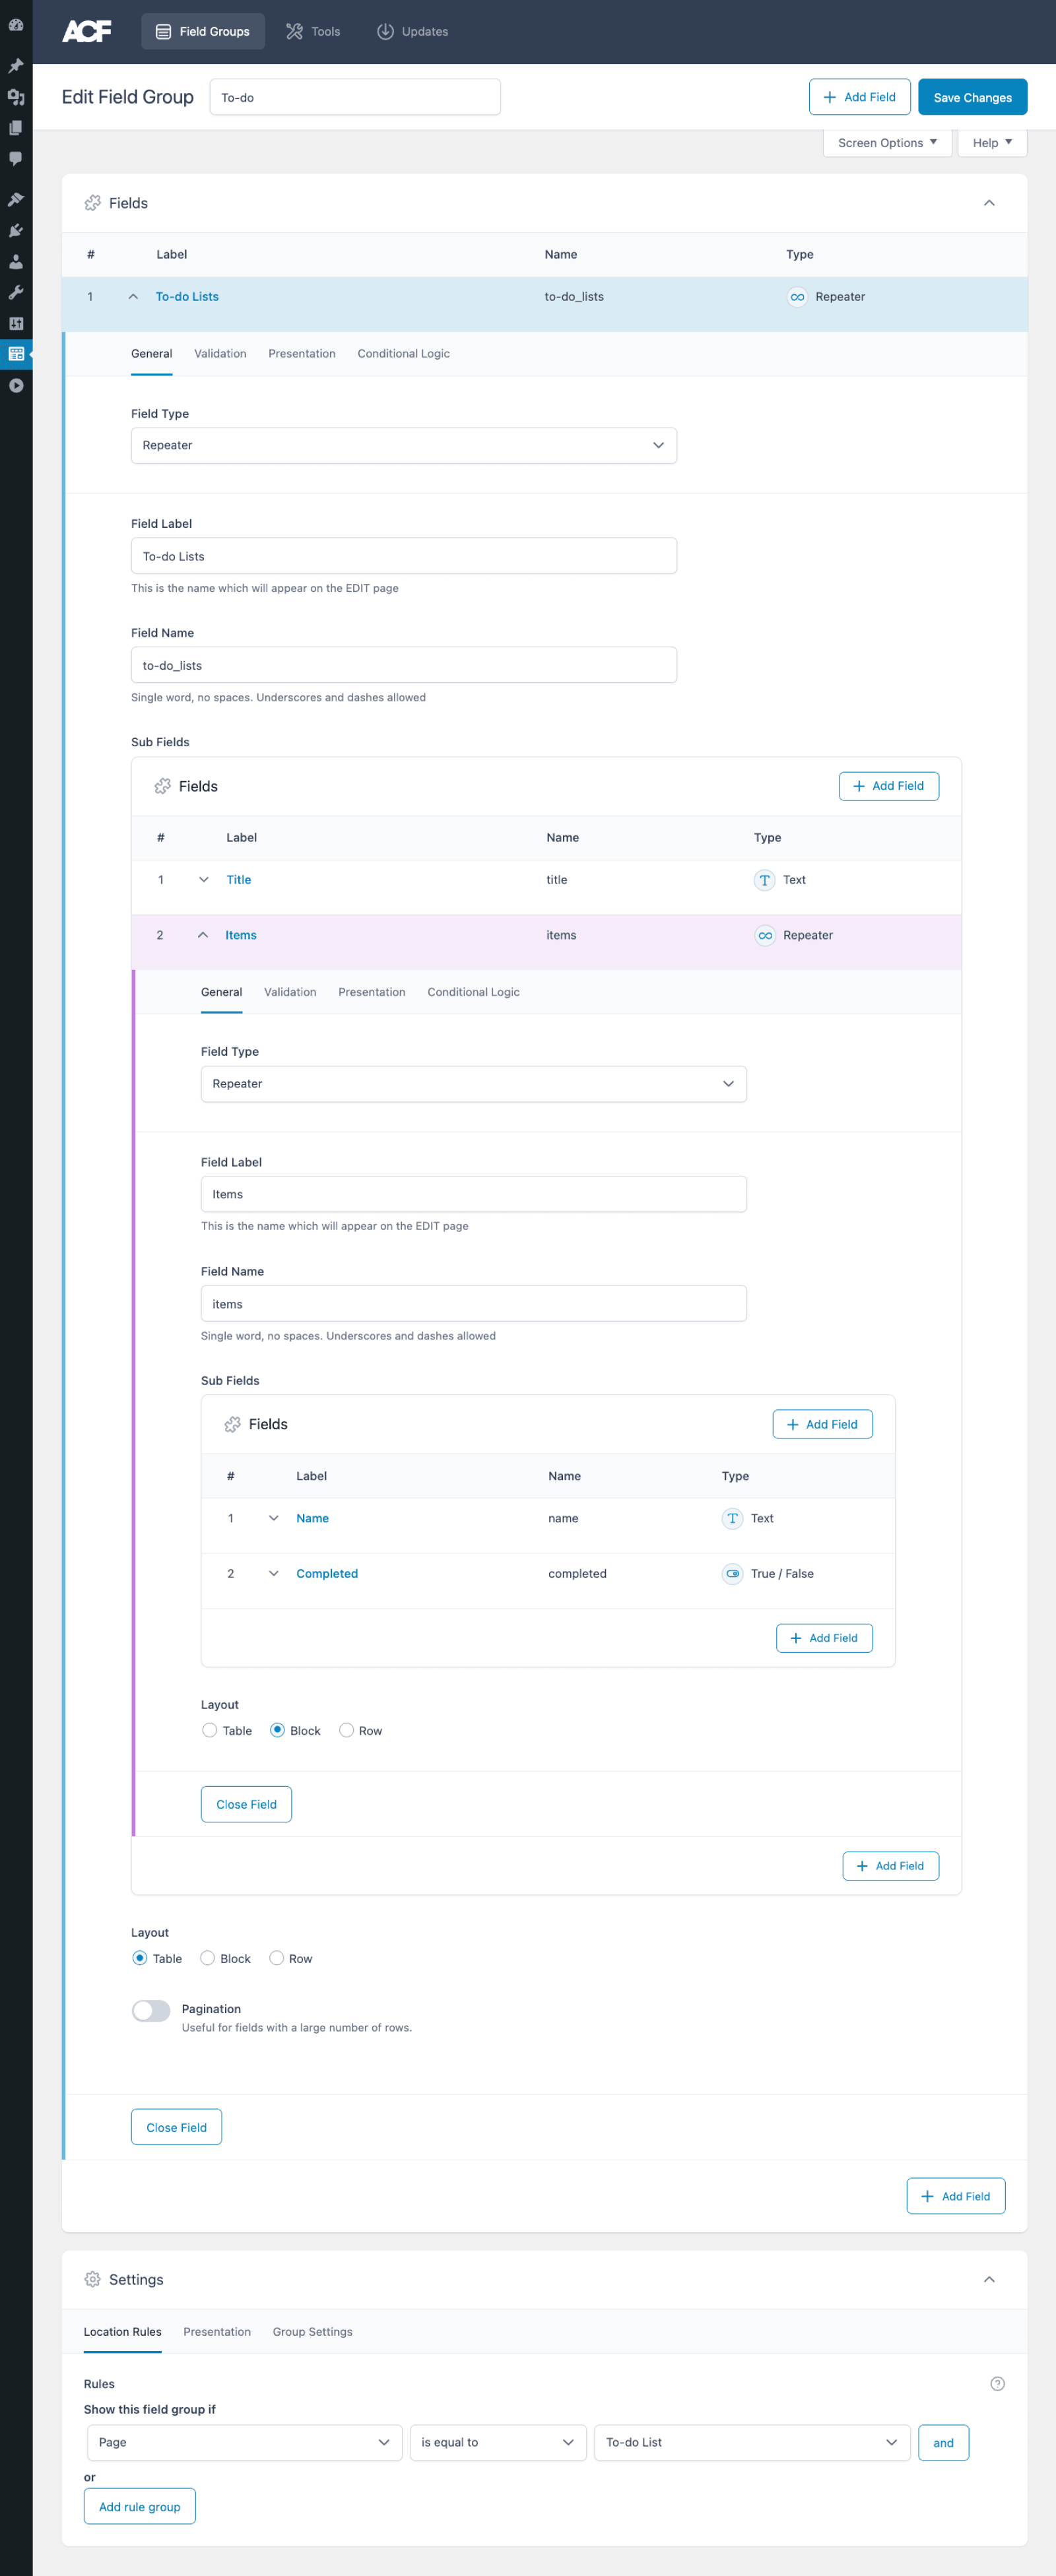Open the Location Rules tab in Settings
Screen dimensions: 1056x2576
coord(122,2331)
